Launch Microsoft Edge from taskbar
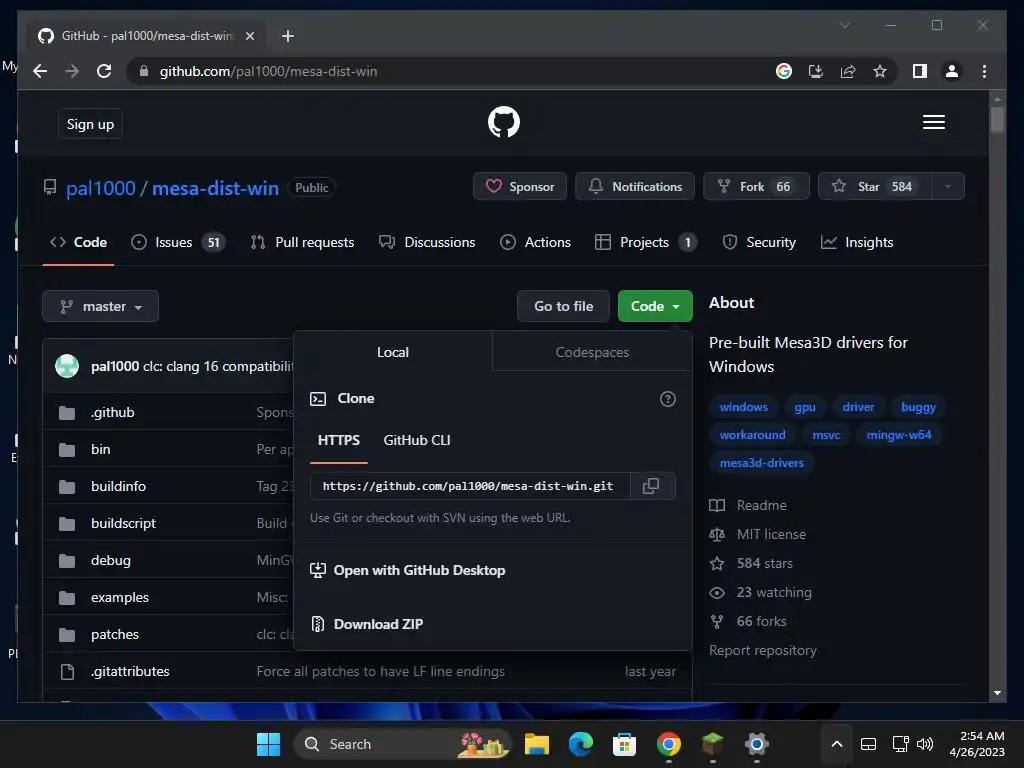The height and width of the screenshot is (768, 1024). pos(580,744)
